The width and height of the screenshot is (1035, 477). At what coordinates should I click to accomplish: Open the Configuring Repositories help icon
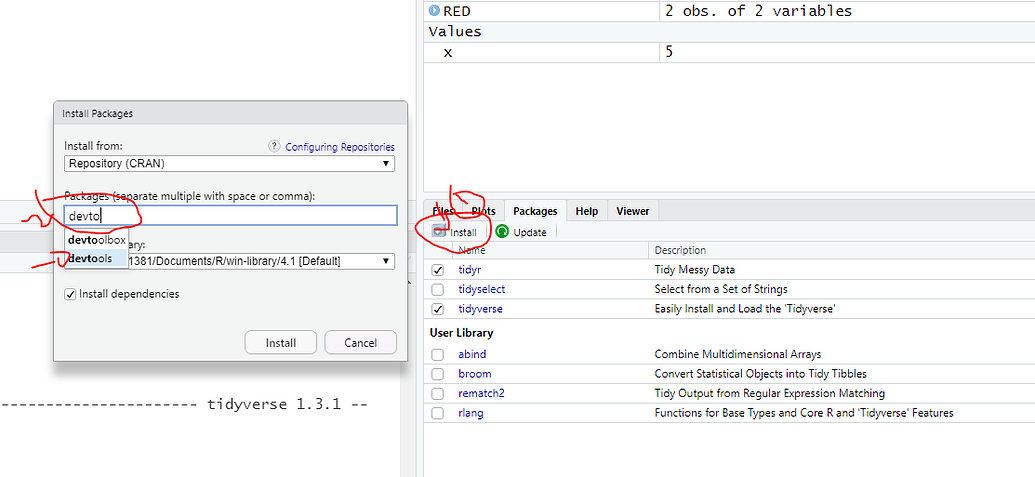275,146
